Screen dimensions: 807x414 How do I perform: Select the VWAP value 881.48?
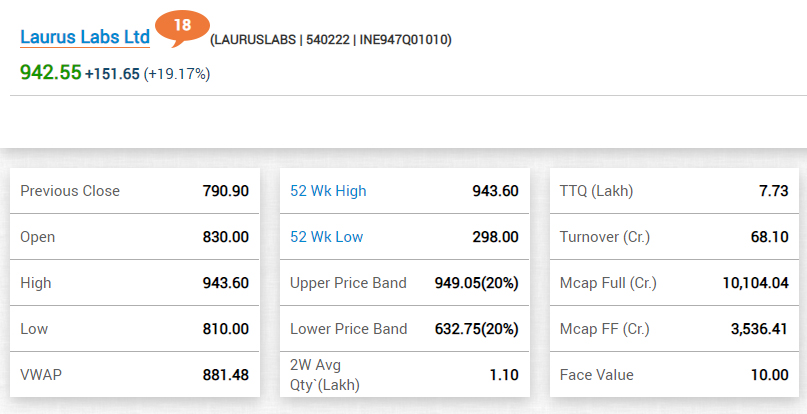(x=225, y=375)
